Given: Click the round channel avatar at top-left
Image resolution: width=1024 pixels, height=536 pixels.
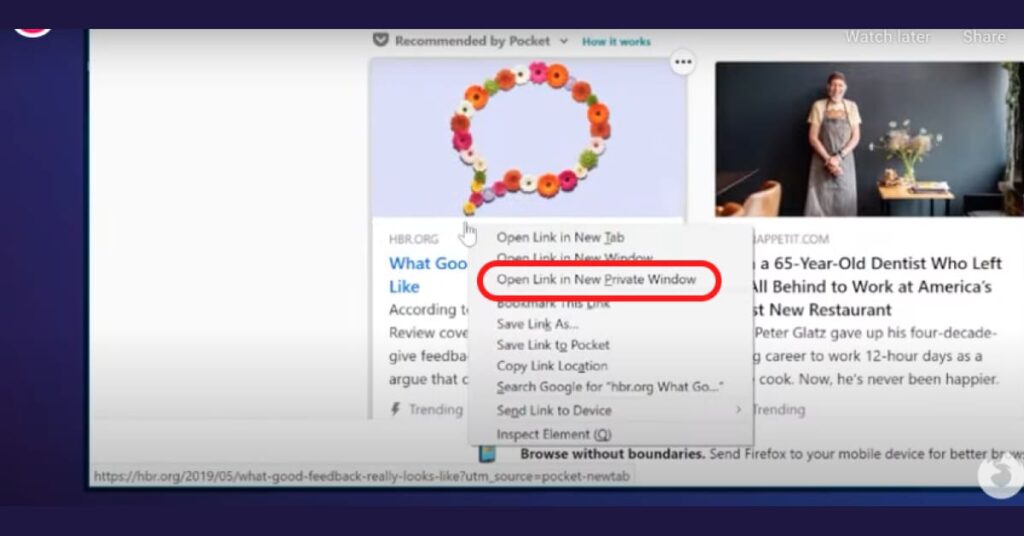Looking at the screenshot, I should click(32, 20).
